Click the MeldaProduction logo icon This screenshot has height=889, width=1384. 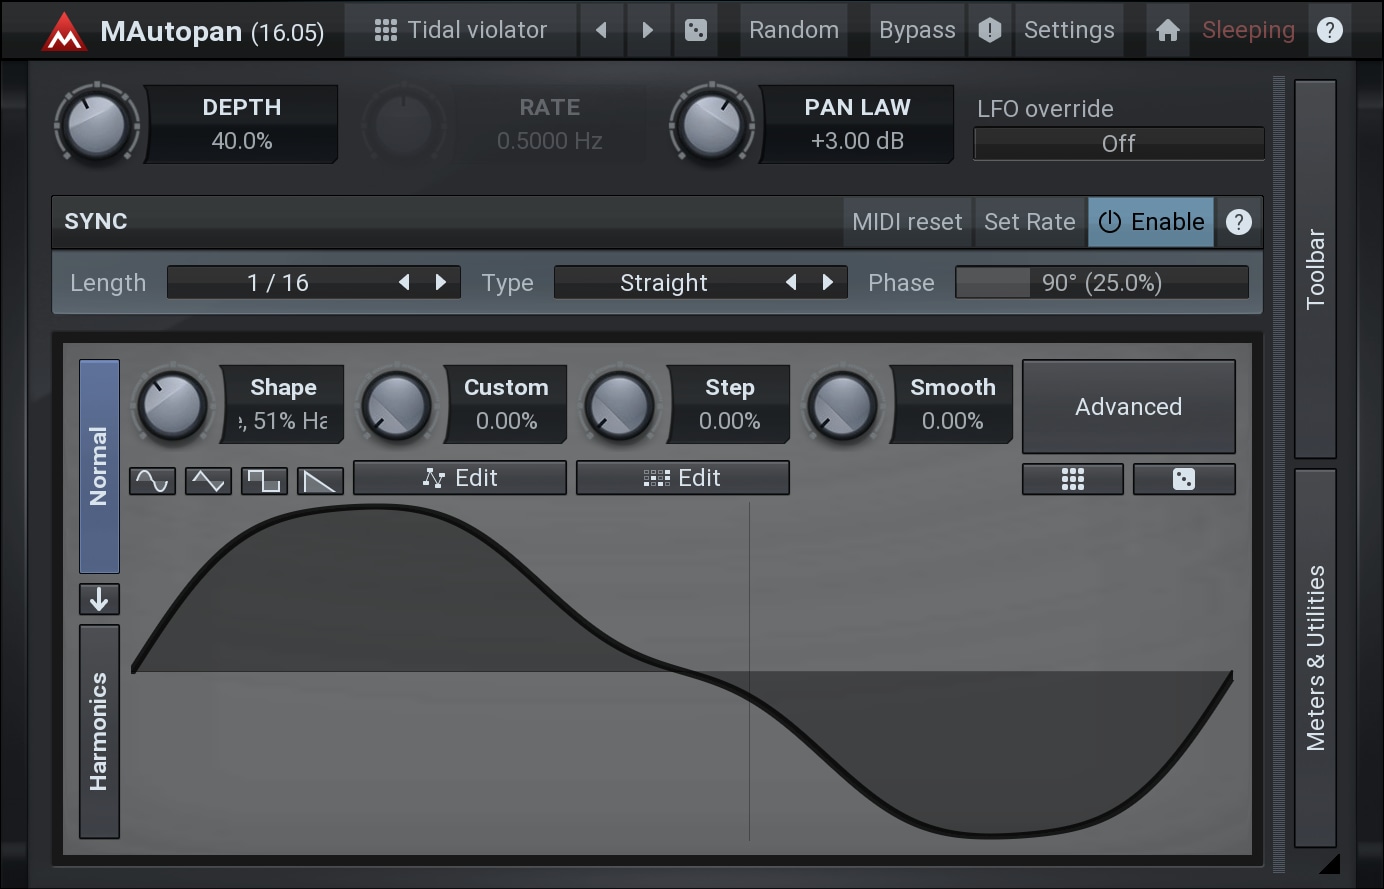coord(63,31)
